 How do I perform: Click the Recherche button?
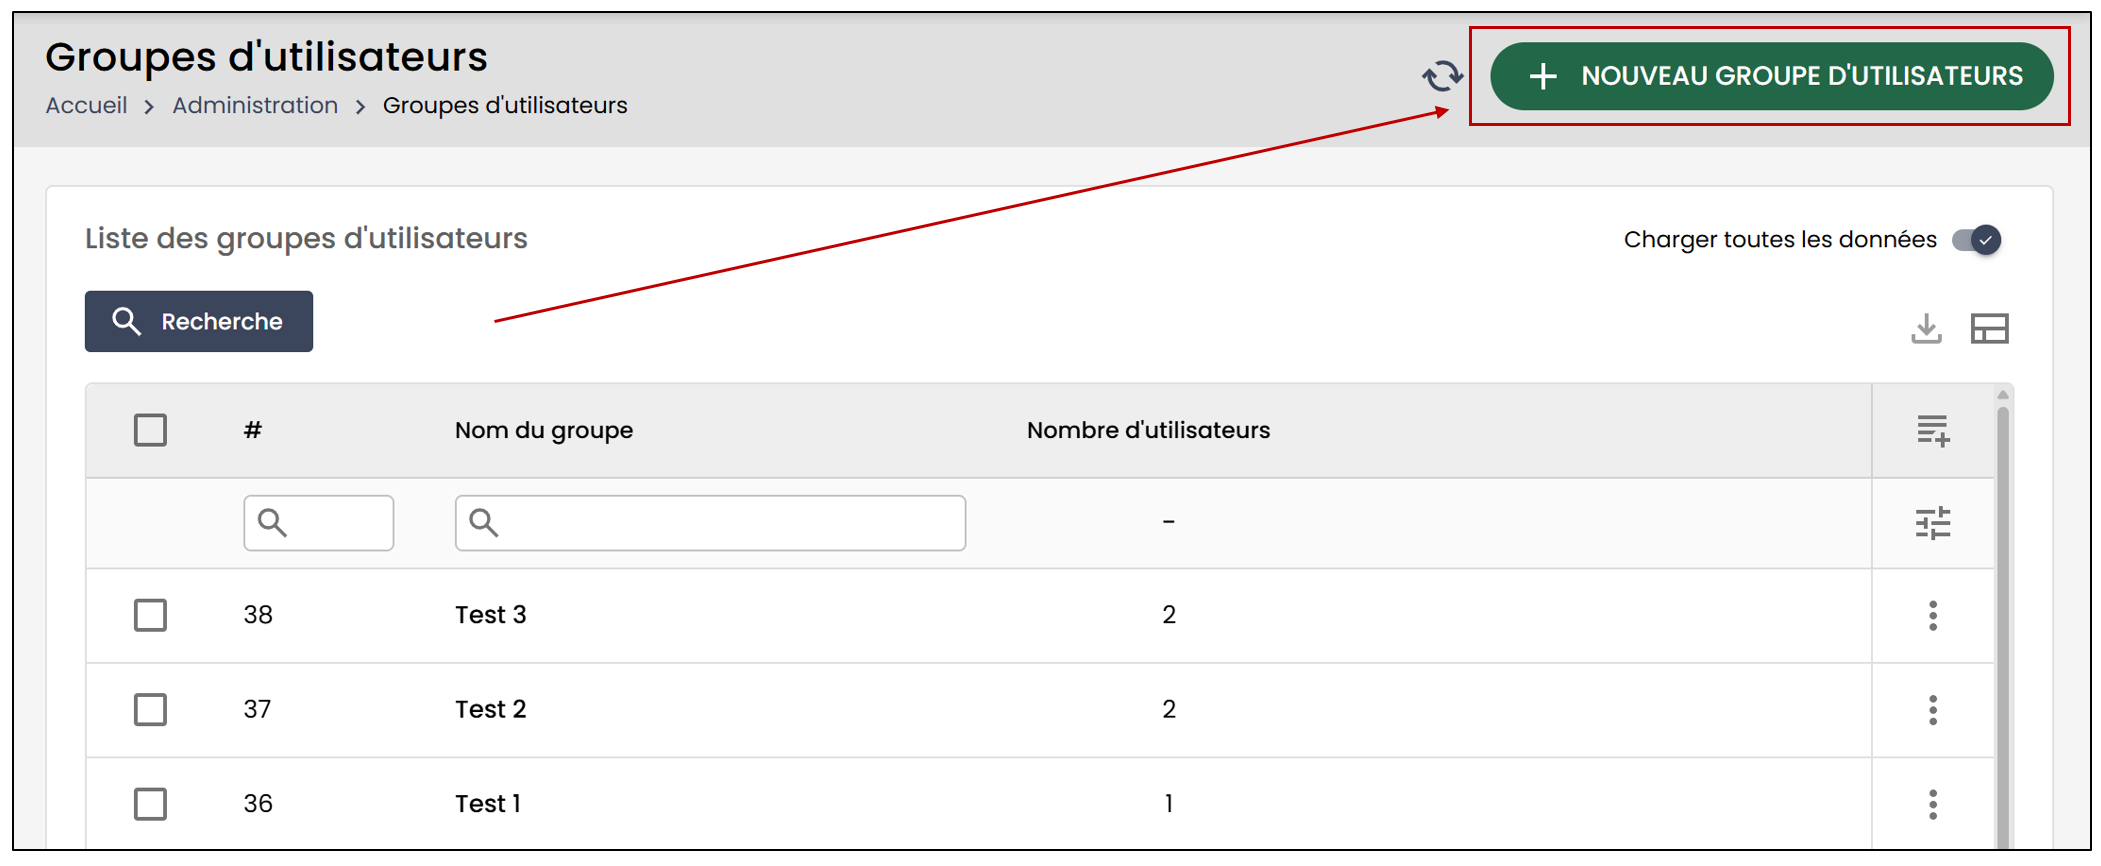[199, 321]
